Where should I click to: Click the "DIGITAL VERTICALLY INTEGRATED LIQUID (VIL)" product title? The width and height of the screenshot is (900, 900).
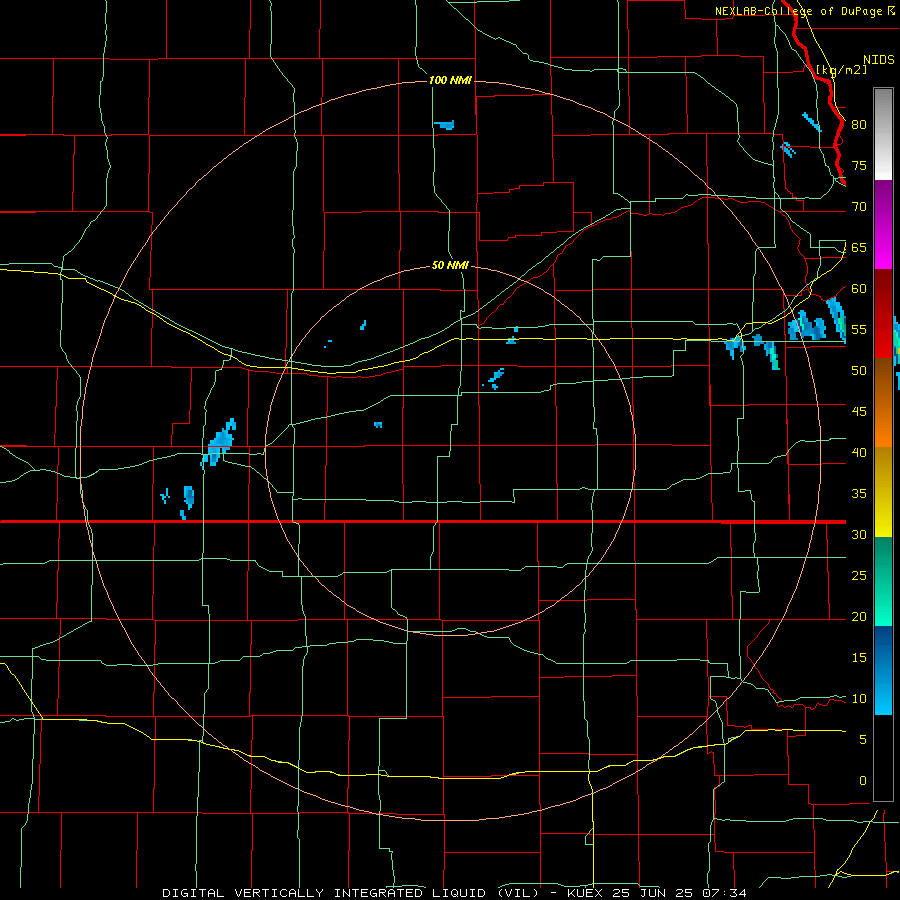tap(351, 893)
